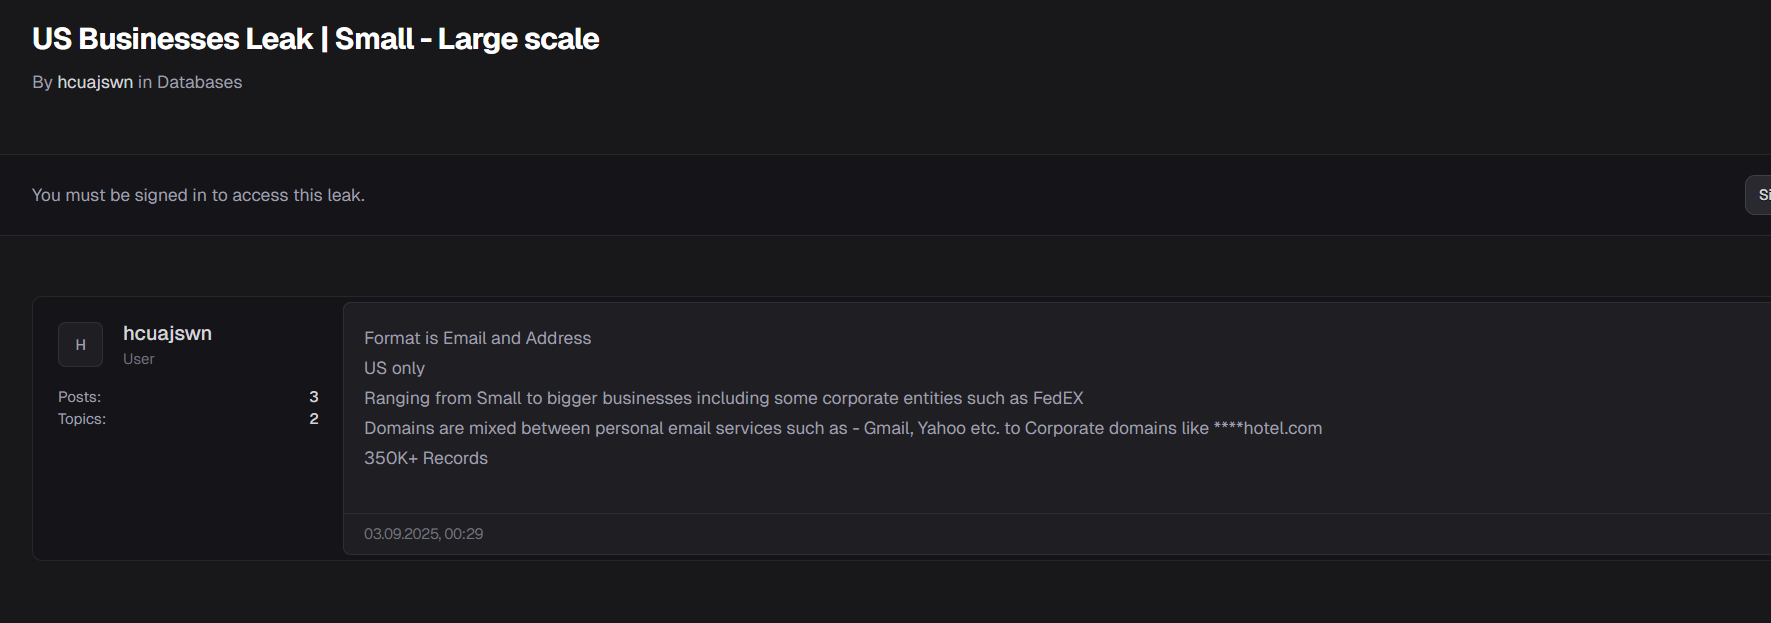The width and height of the screenshot is (1771, 623).
Task: Click the posts number 3
Action: [x=314, y=397]
